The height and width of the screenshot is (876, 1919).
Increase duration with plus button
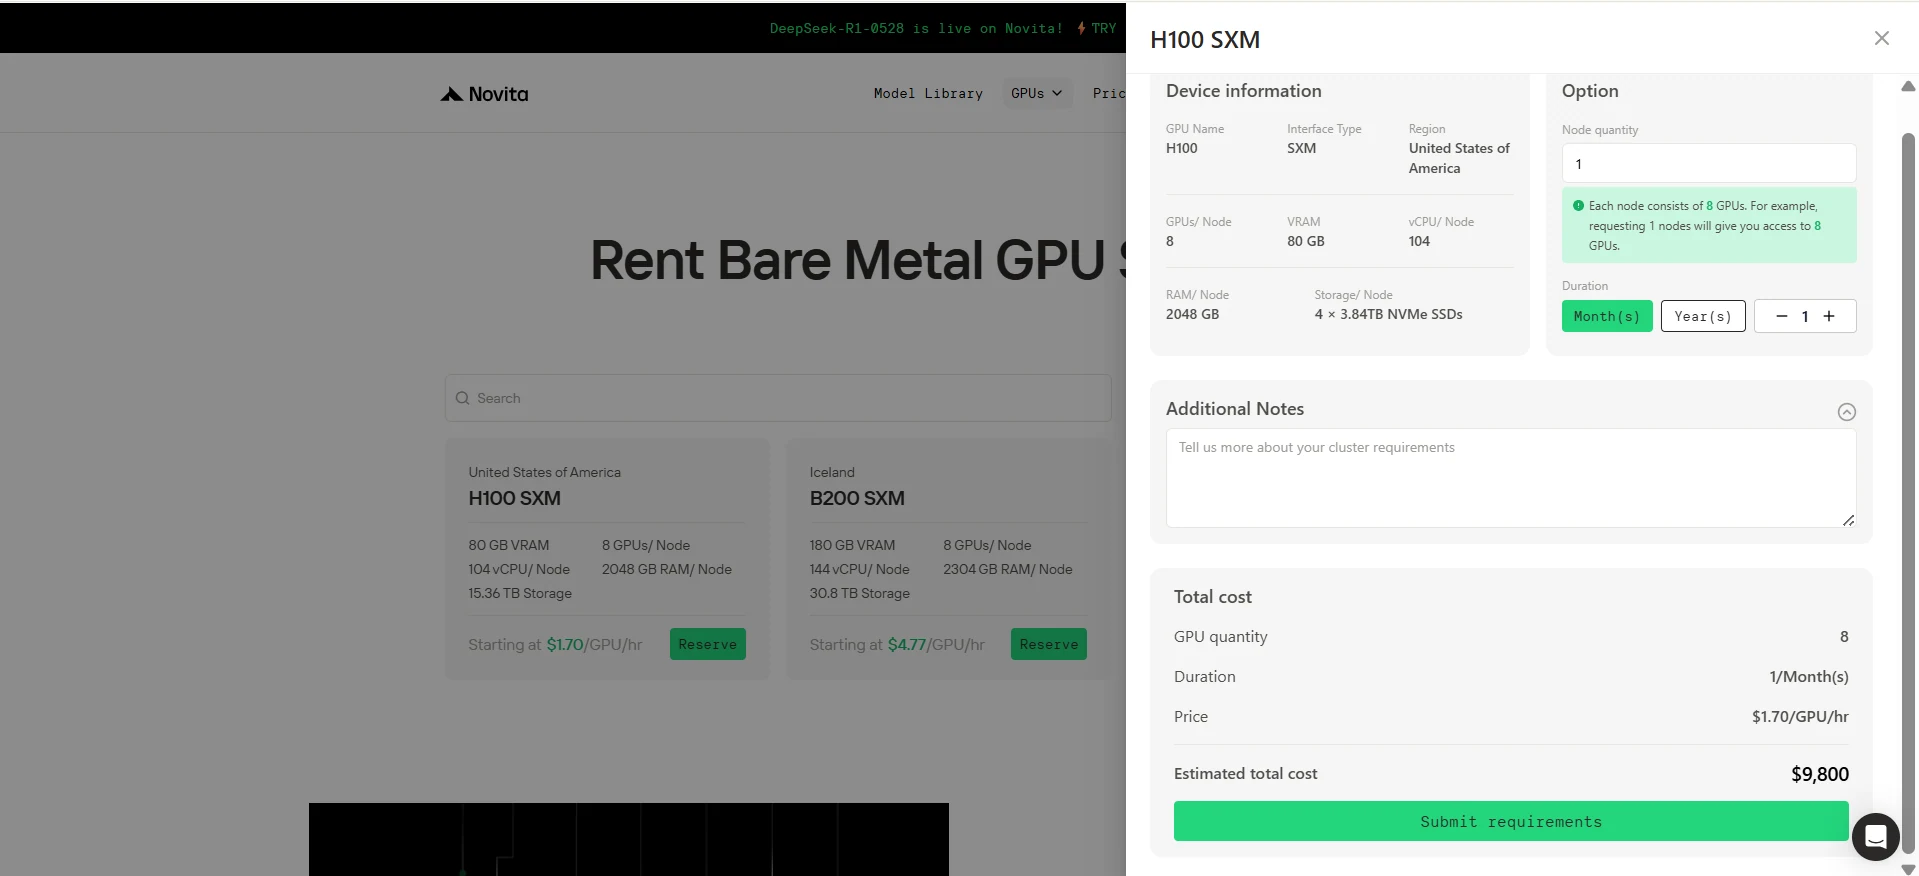tap(1829, 316)
